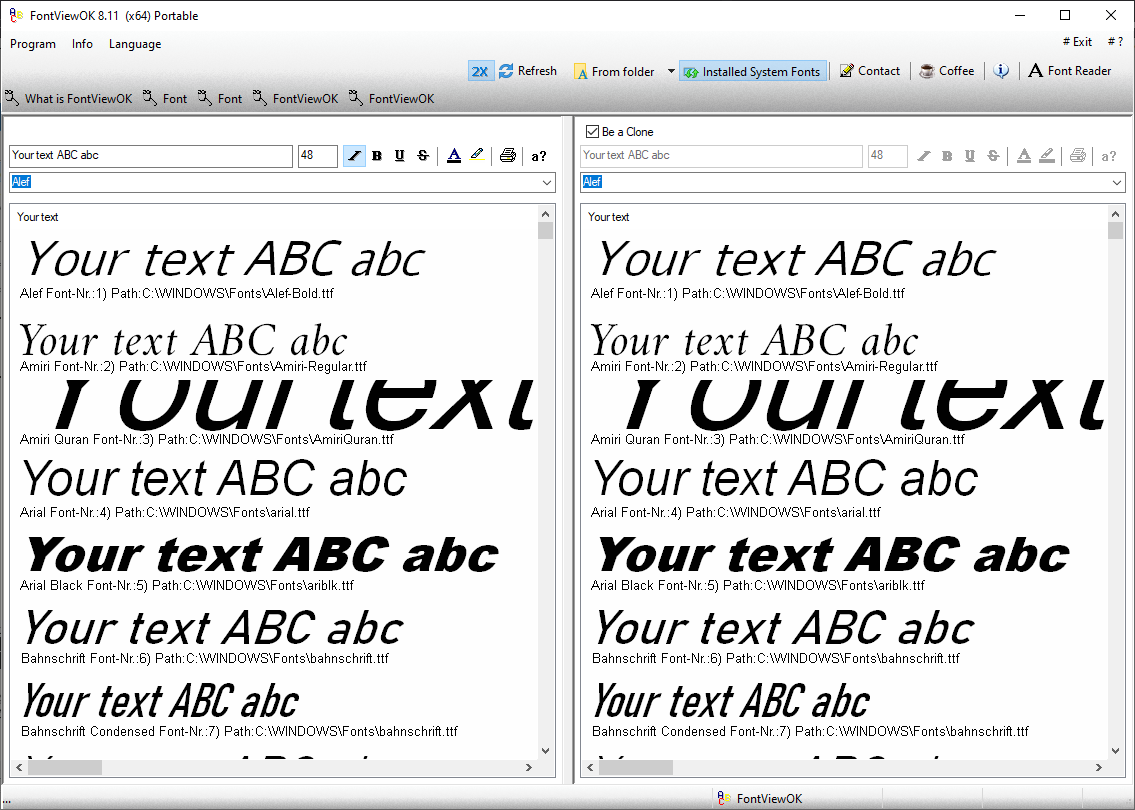Click the blue info icon

point(1001,71)
